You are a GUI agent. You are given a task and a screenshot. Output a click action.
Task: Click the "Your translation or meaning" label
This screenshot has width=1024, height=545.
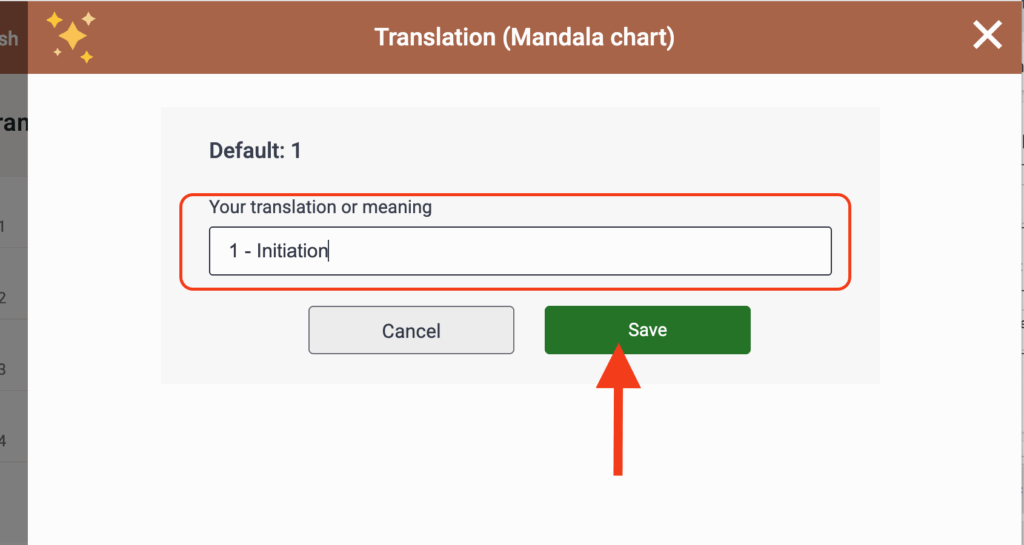coord(320,208)
